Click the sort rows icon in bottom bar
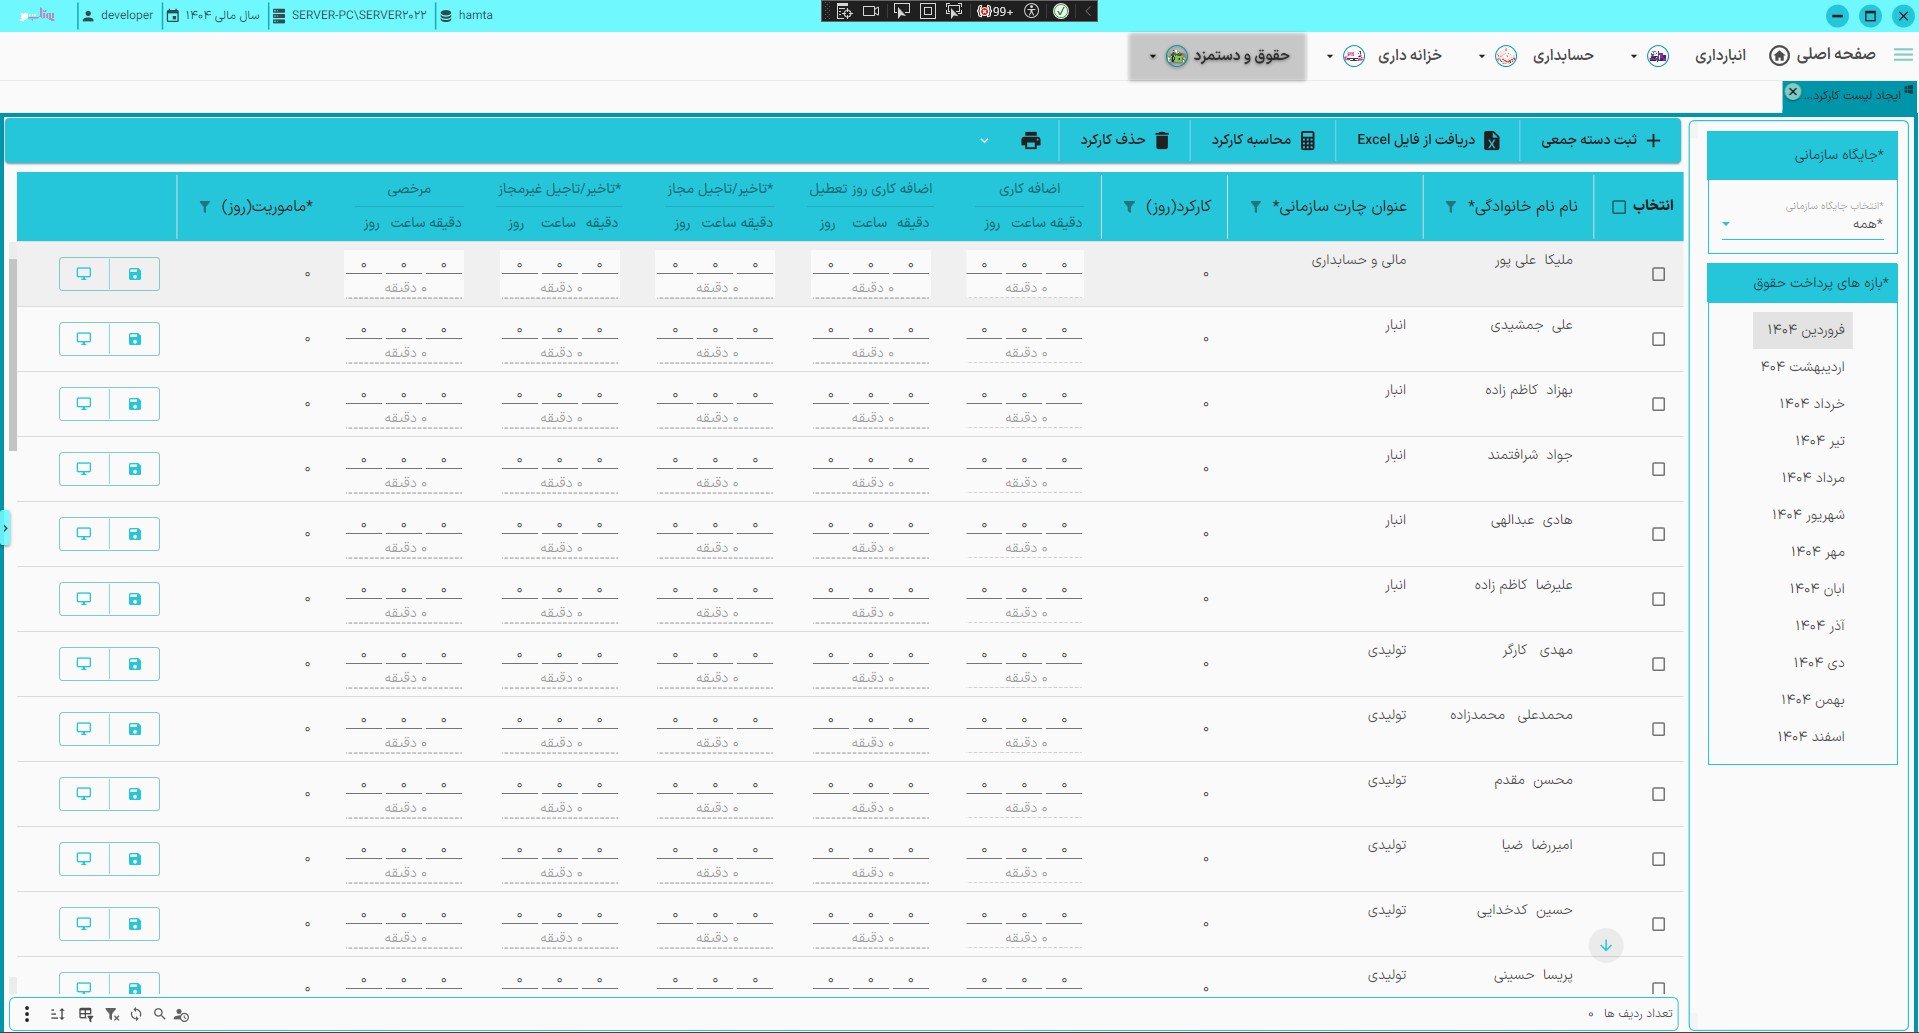 [x=58, y=1014]
